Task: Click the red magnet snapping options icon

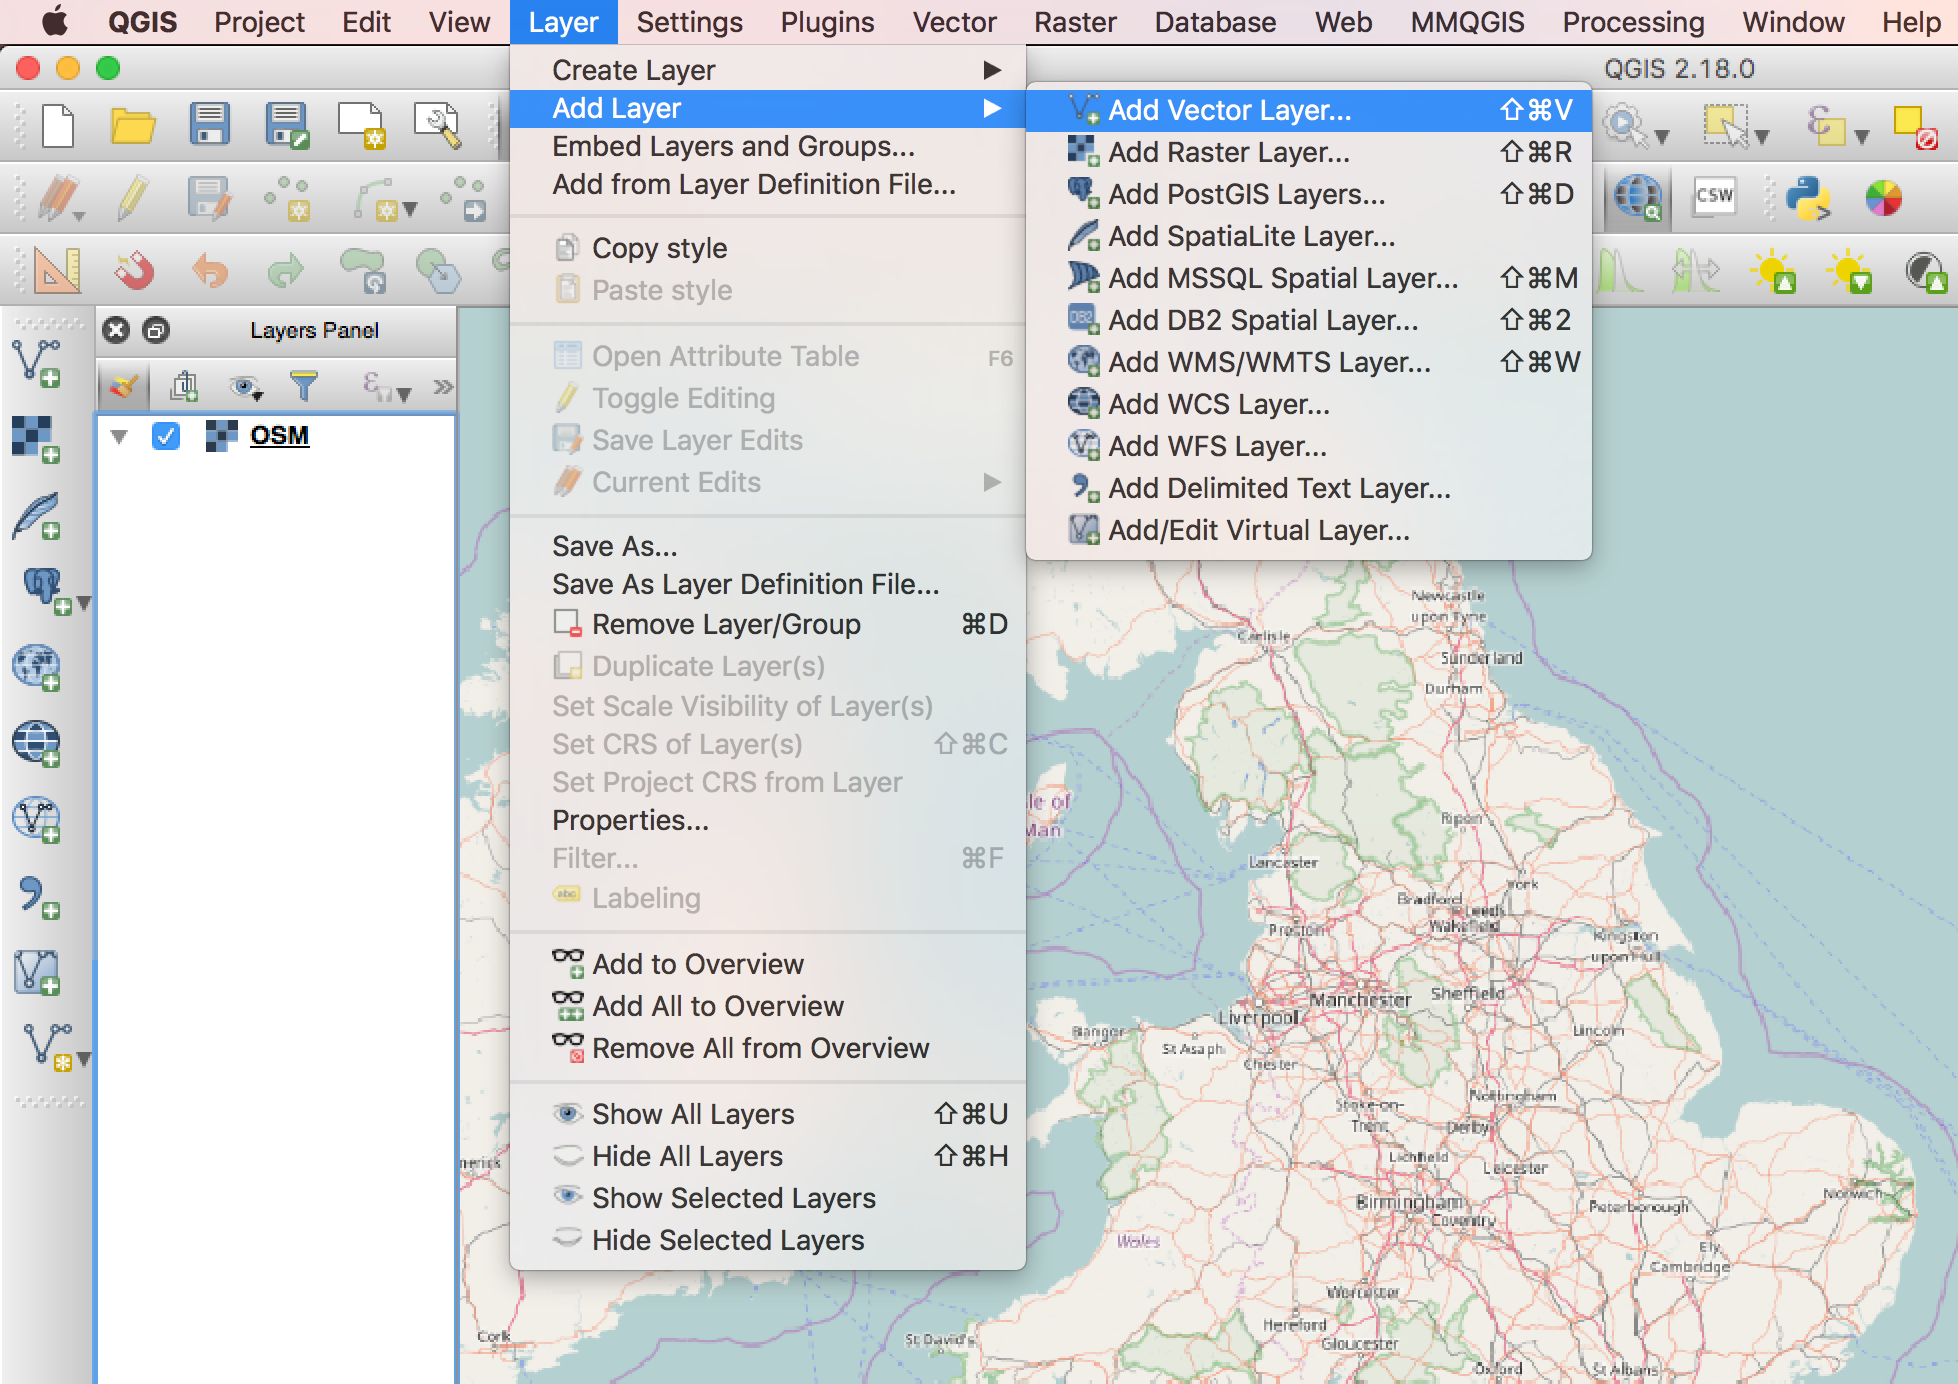Action: point(135,270)
